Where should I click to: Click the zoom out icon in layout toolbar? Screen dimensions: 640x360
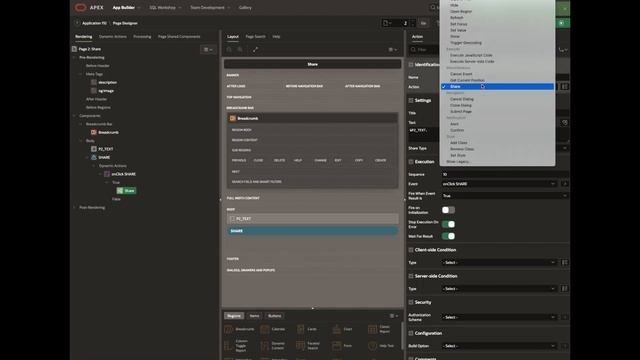point(229,49)
